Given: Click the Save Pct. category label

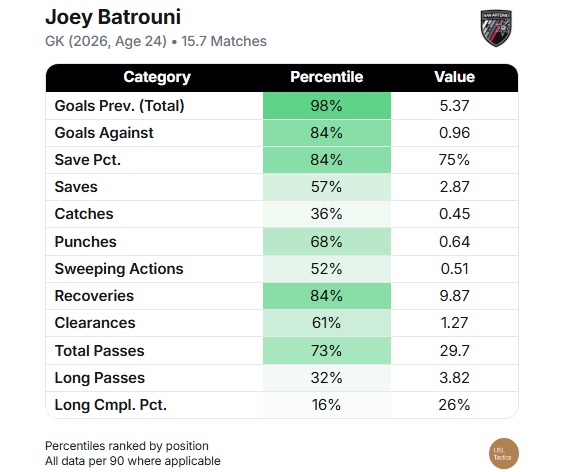Looking at the screenshot, I should (88, 160).
